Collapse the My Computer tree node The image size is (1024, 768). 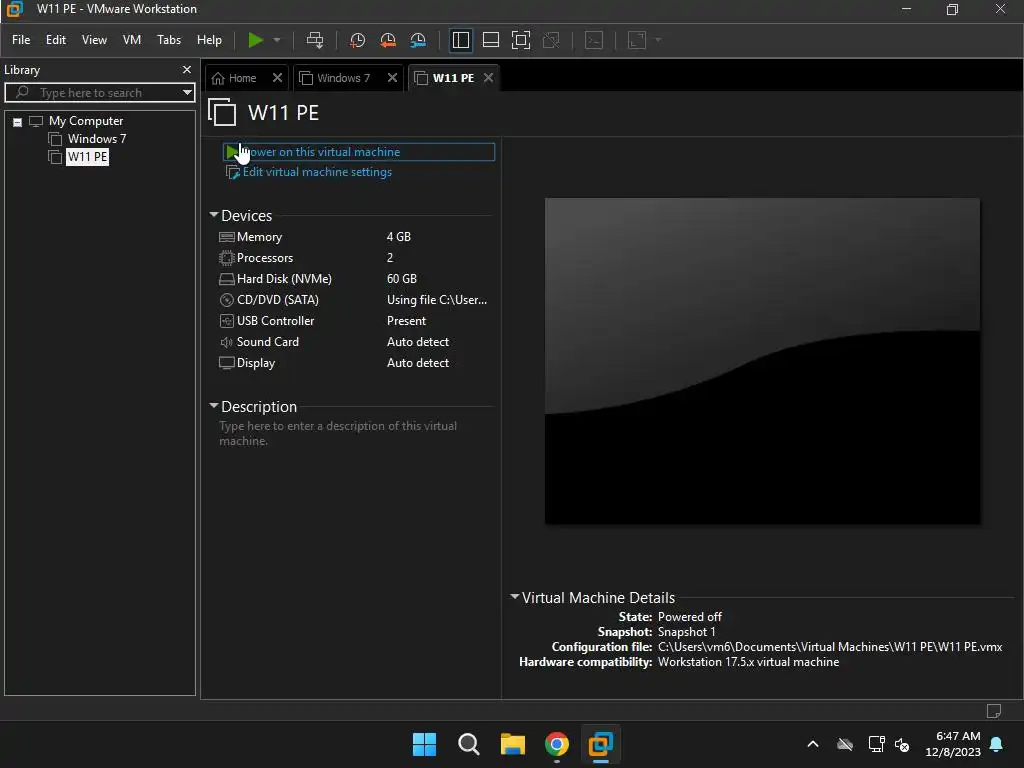[18, 121]
